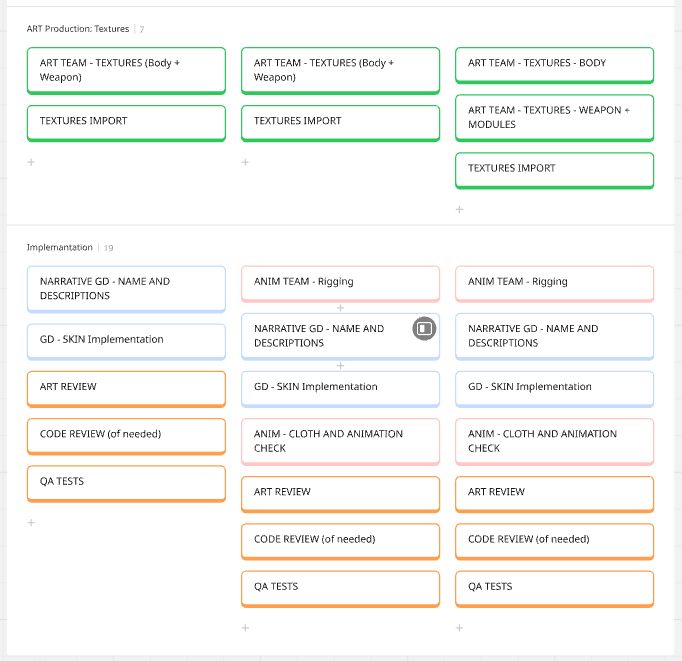The width and height of the screenshot is (682, 661).
Task: Select the right column's ANIM - CLOTH AND ANIMATION CHECK card
Action: click(x=554, y=441)
